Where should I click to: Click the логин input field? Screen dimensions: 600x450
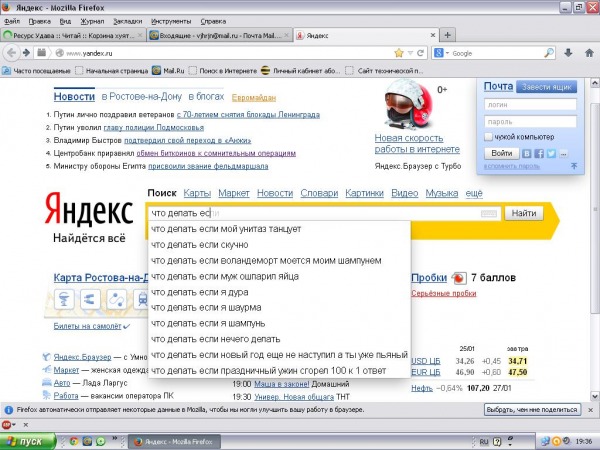530,104
